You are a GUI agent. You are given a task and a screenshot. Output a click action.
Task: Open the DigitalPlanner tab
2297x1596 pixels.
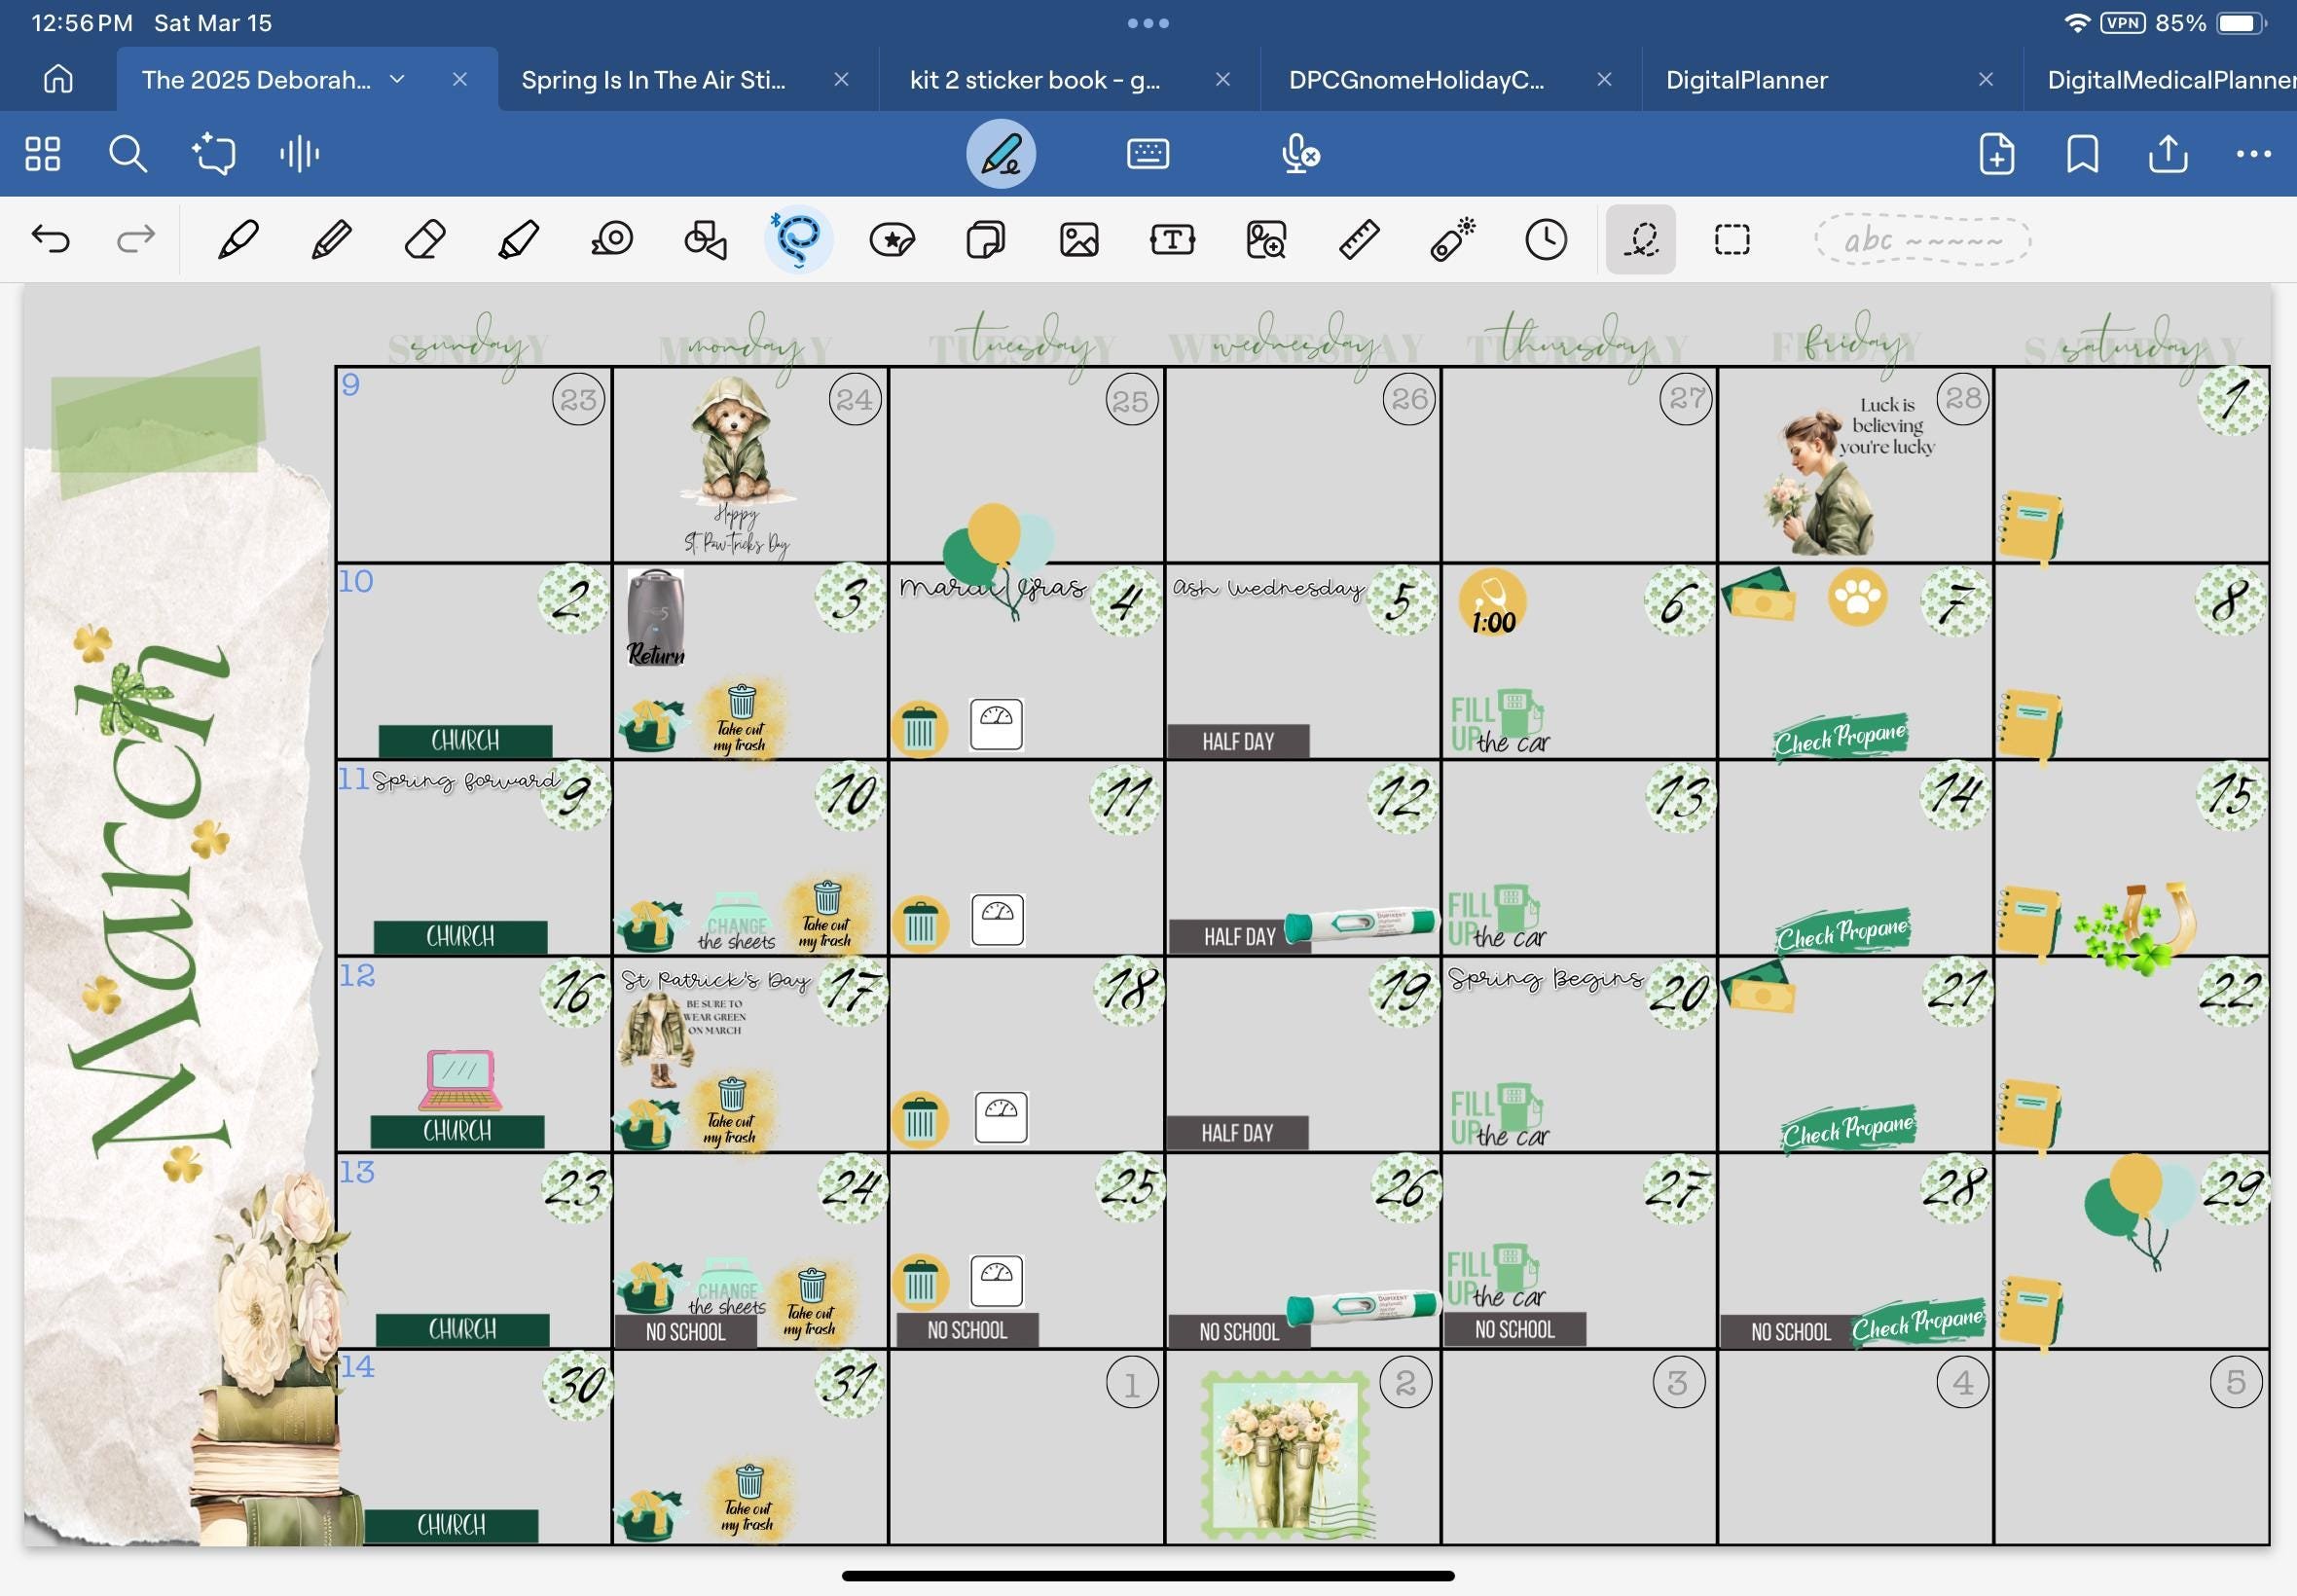[x=1746, y=80]
